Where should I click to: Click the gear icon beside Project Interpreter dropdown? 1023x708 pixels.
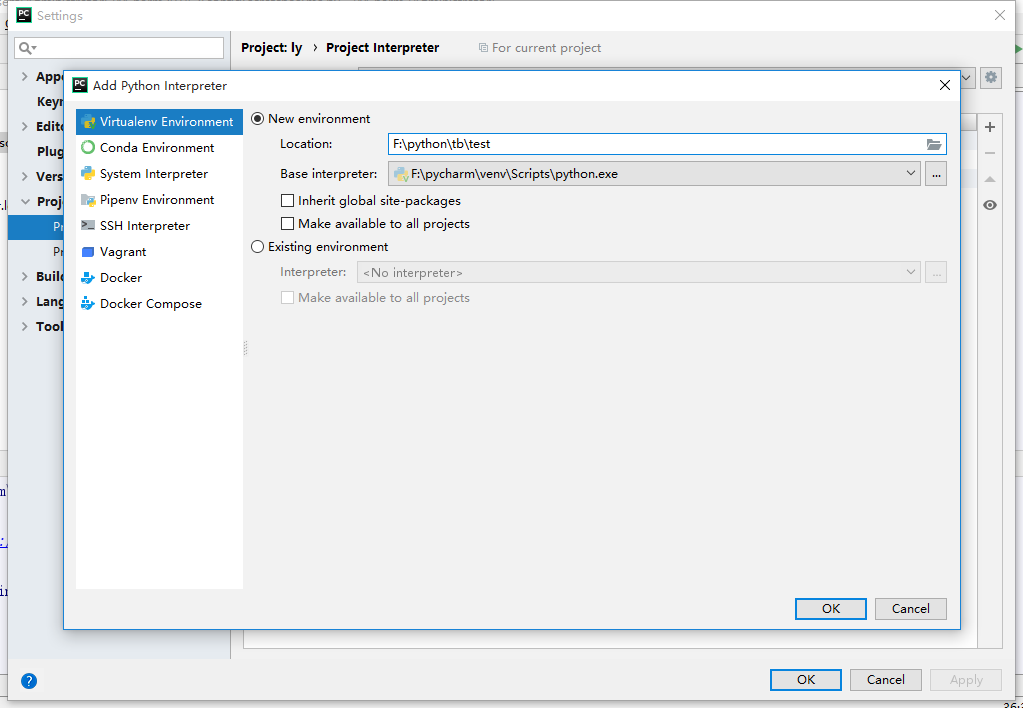point(991,77)
